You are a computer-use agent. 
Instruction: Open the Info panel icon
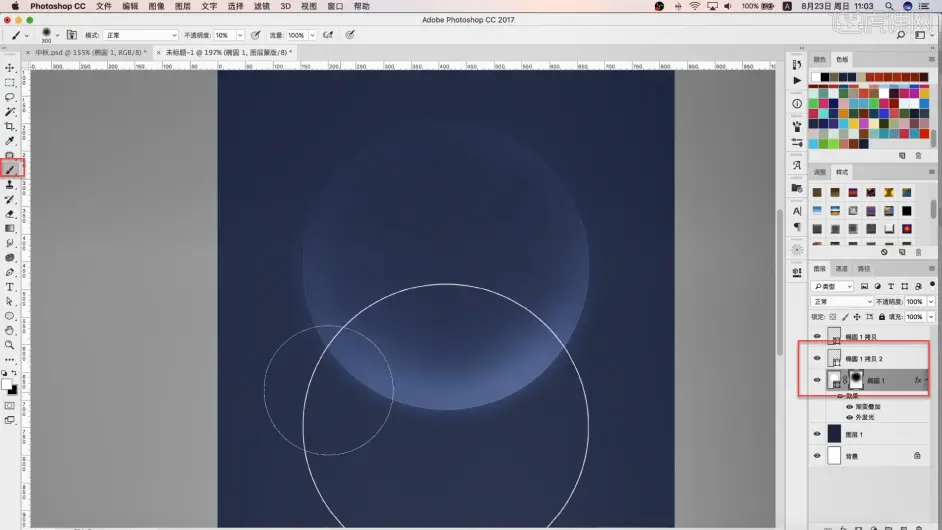(x=797, y=103)
